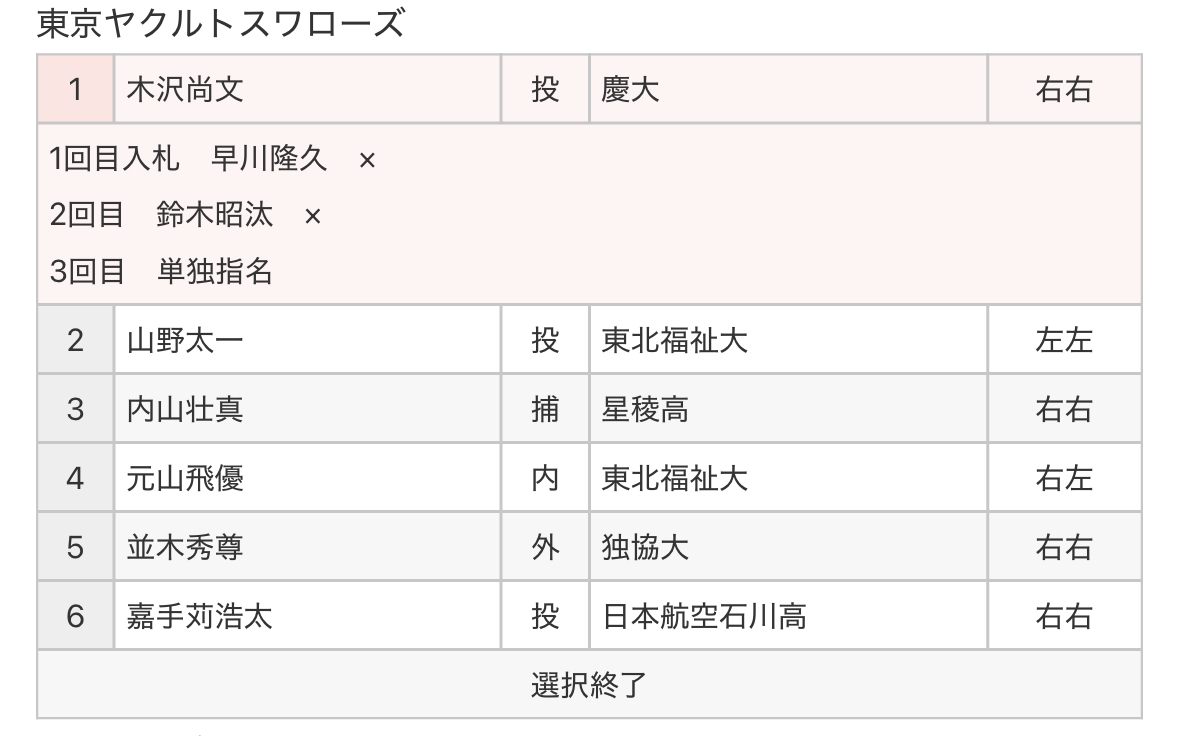Click the 独協大 school cell
This screenshot has width=1179, height=736.
[788, 547]
